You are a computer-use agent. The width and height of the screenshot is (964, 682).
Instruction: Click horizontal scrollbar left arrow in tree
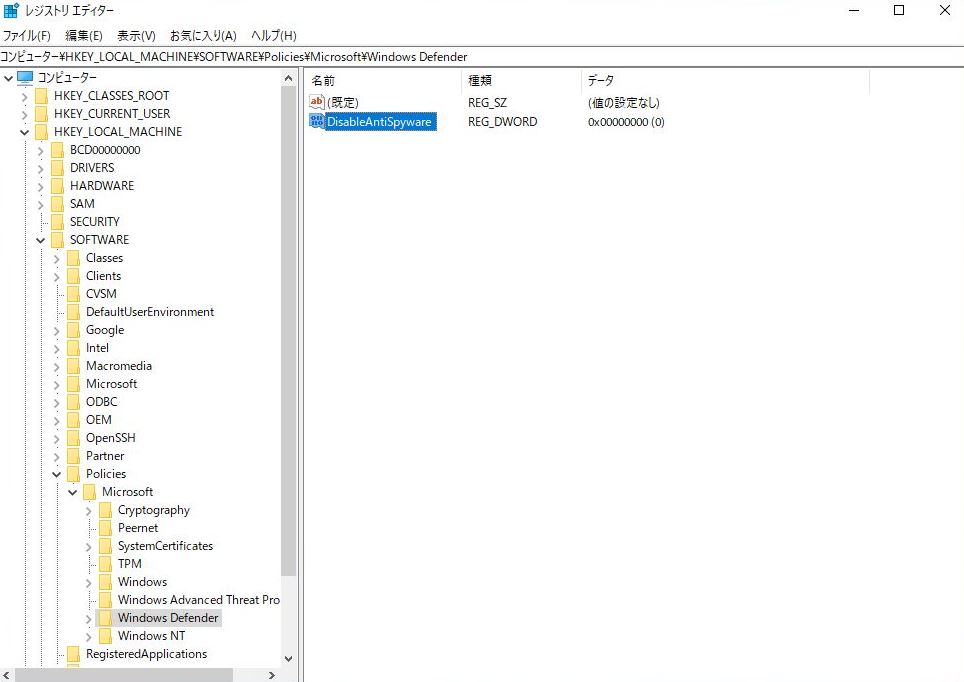(x=7, y=675)
